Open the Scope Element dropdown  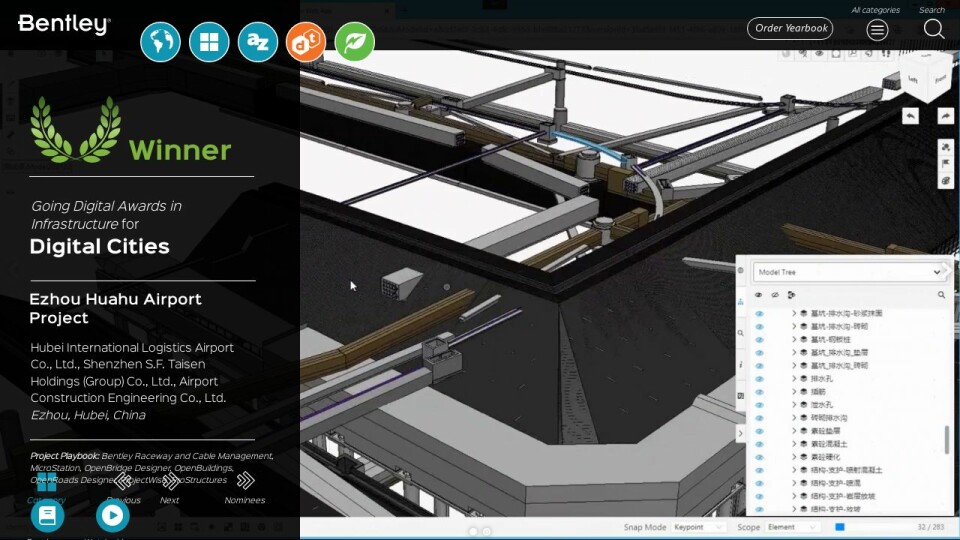tap(793, 527)
